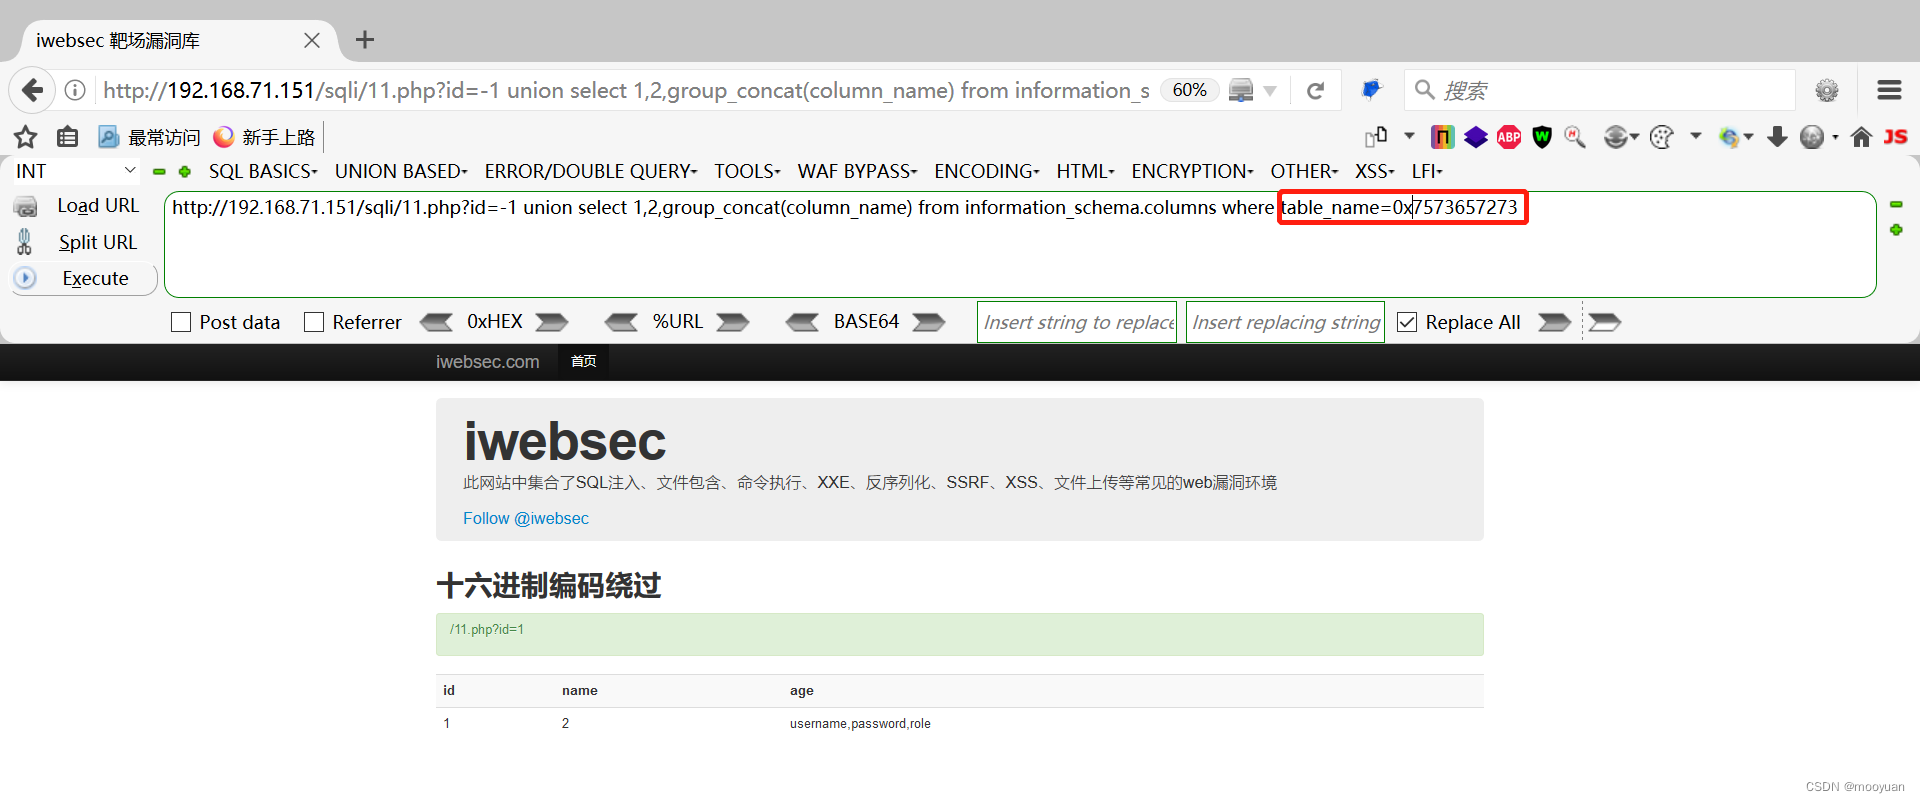Expand the UNION BASED menu
Image resolution: width=1920 pixels, height=803 pixels.
tap(401, 171)
